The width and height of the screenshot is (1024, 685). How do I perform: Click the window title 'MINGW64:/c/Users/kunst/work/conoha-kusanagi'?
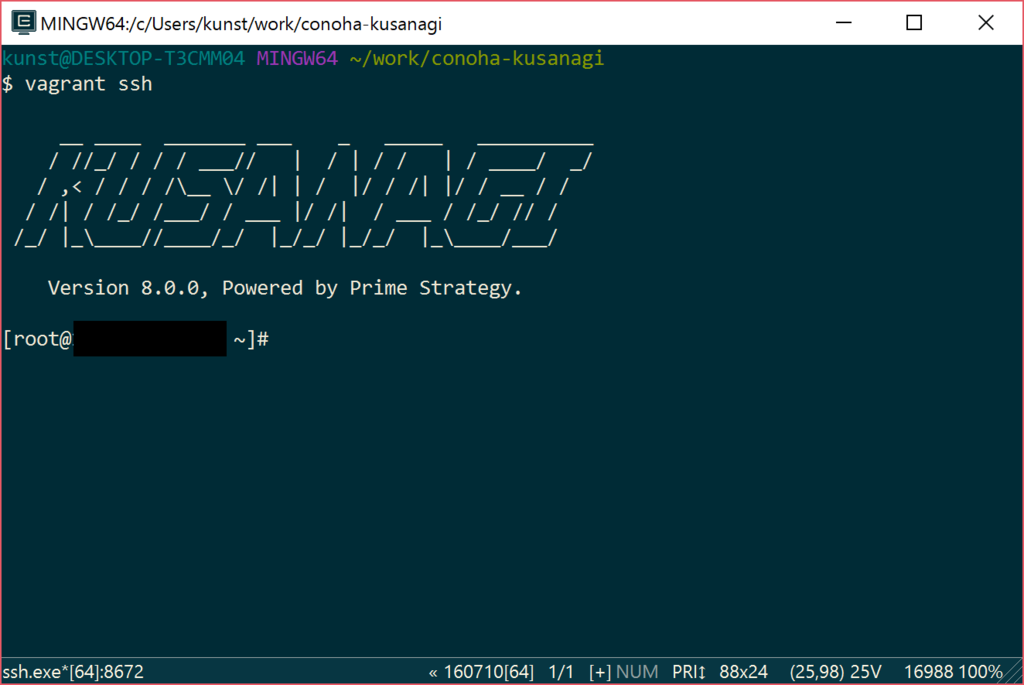(241, 24)
